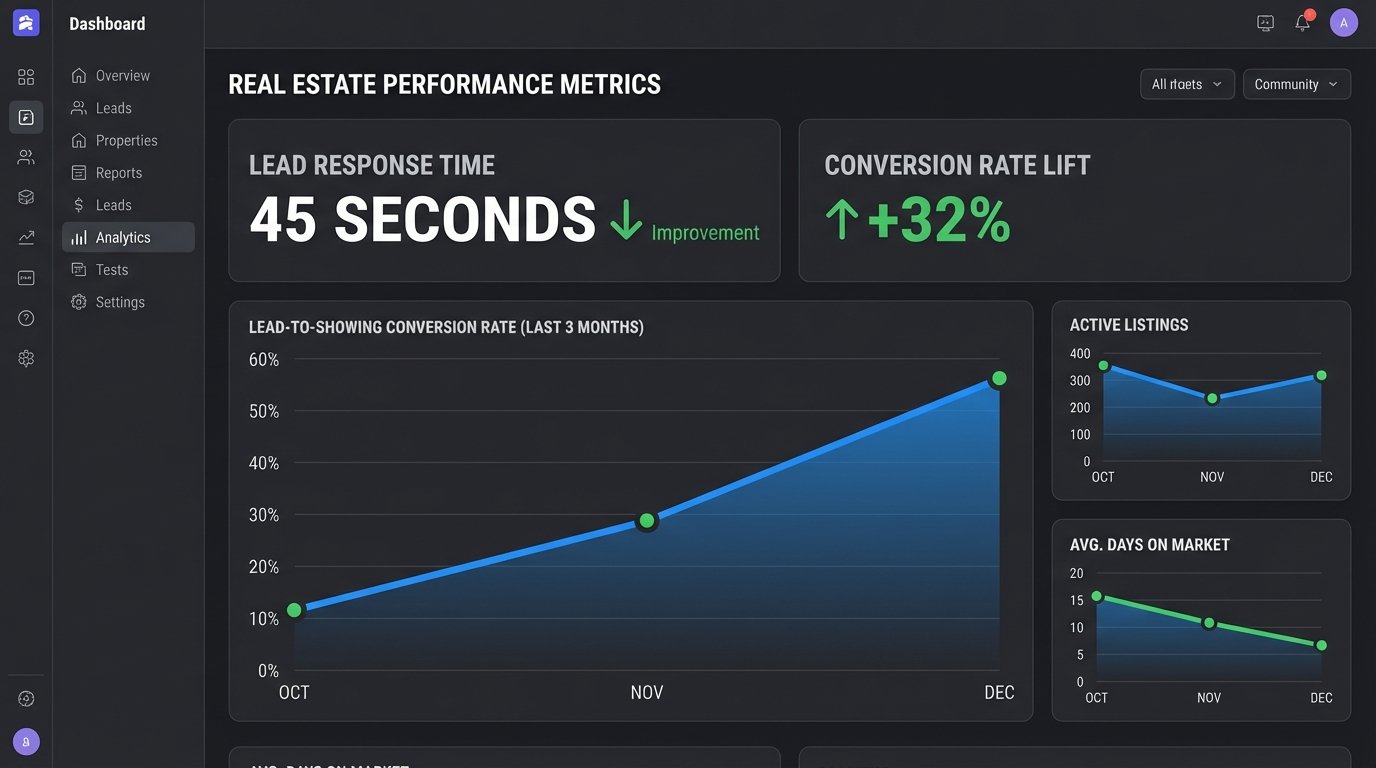Expand the Community filter dropdown

click(1296, 84)
